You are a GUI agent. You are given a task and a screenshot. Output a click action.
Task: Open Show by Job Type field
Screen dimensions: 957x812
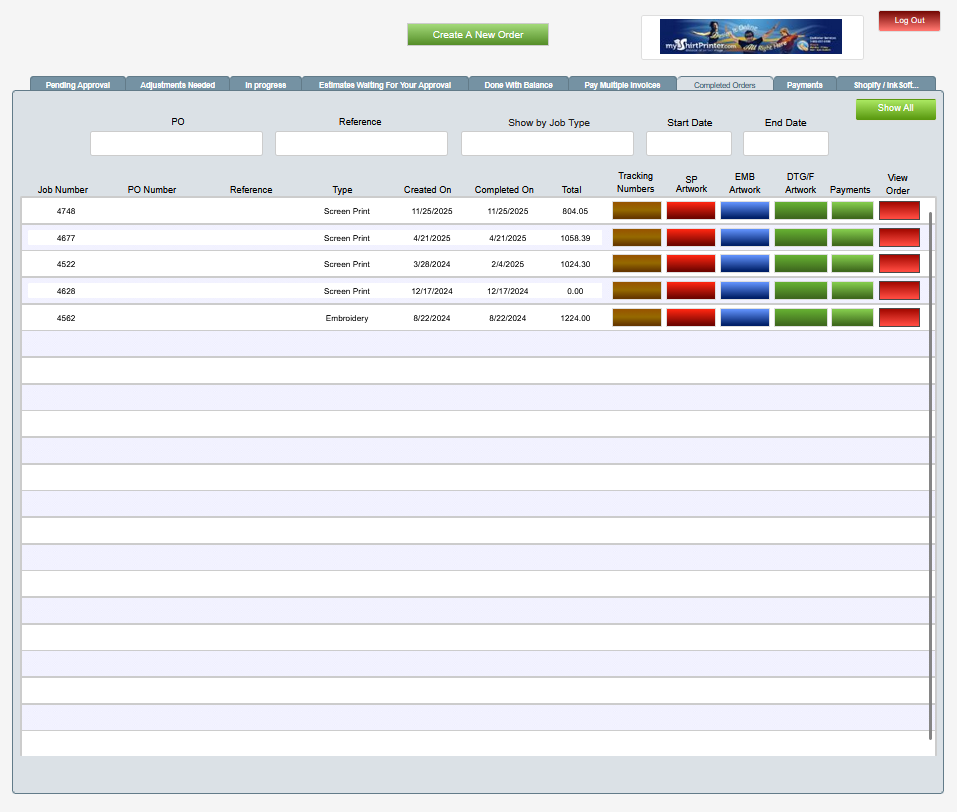(547, 143)
